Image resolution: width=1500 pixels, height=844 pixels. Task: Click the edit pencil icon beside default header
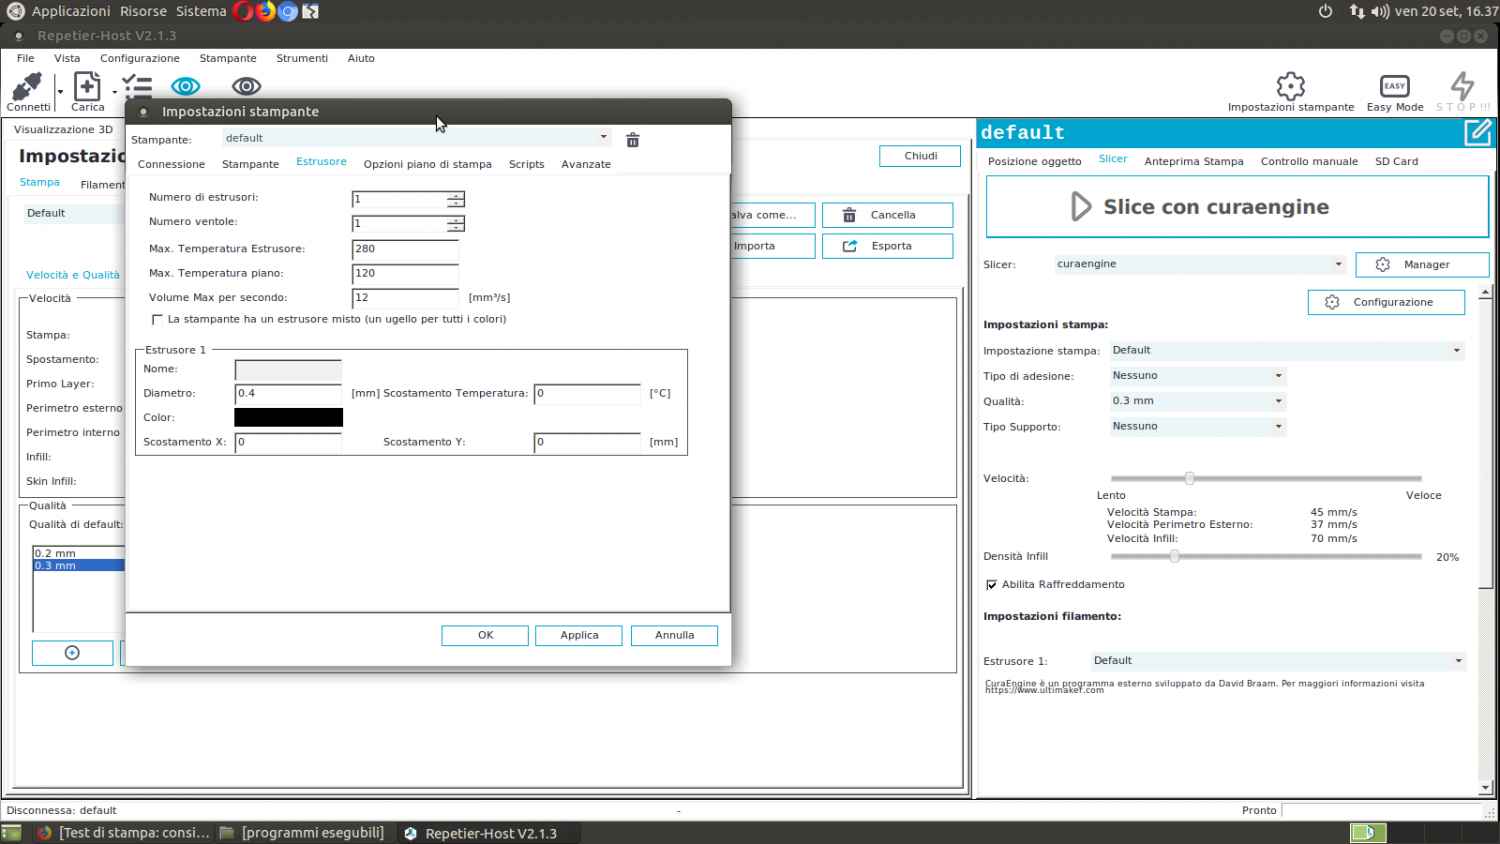pyautogui.click(x=1478, y=132)
